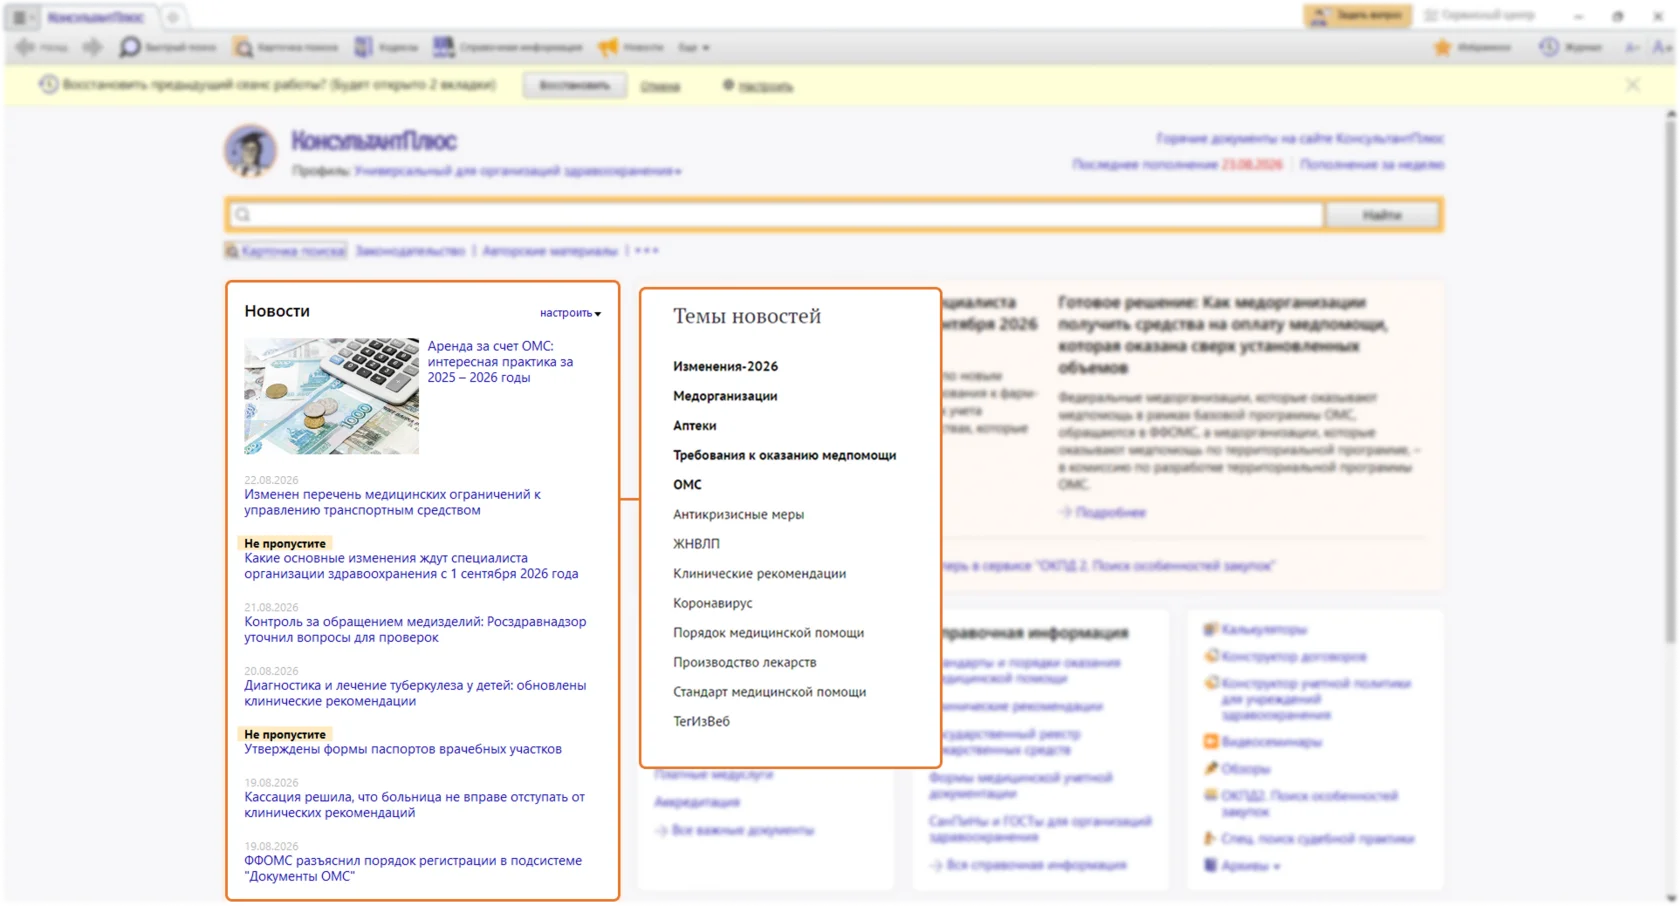Expand the three-dots more sections menu

(x=647, y=251)
